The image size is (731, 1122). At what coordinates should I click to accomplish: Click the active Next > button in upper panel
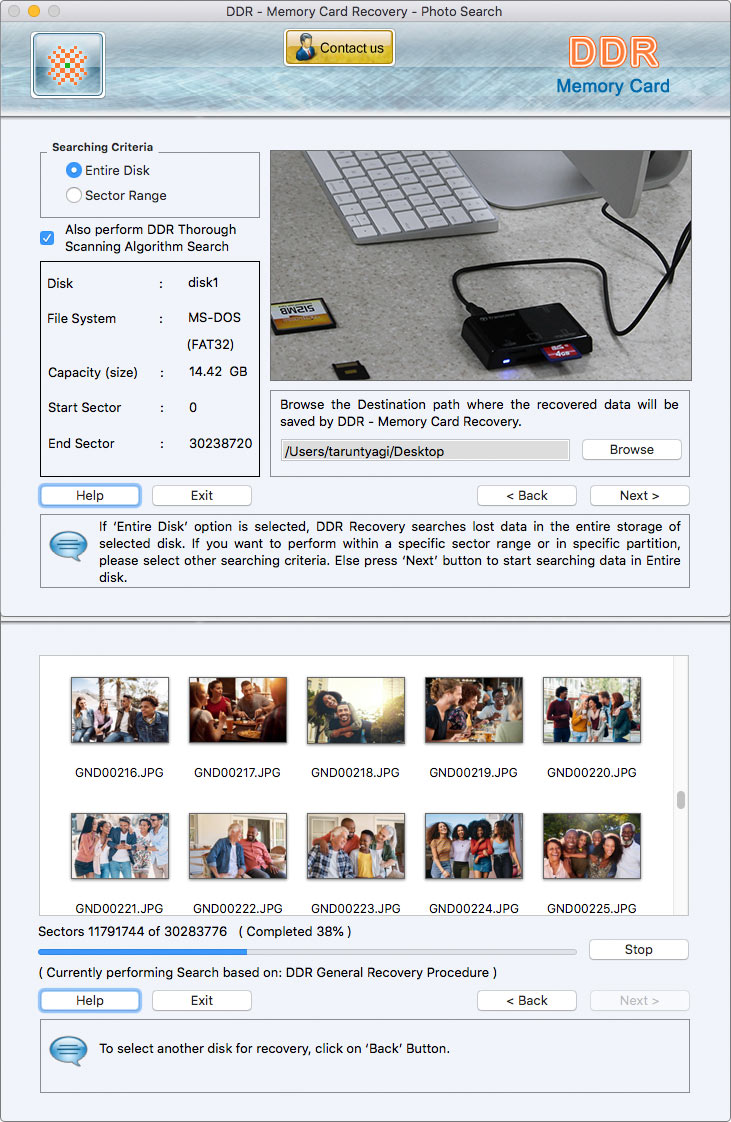click(x=639, y=495)
